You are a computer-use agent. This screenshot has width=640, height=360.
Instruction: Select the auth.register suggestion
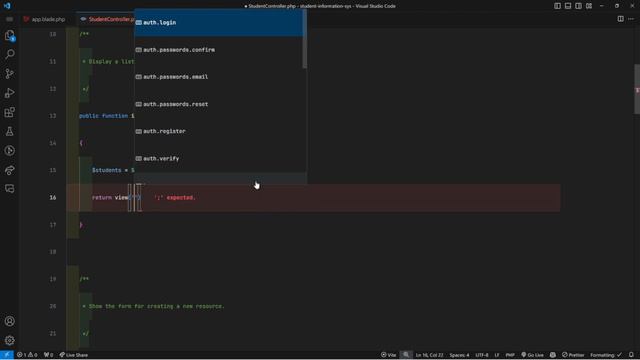219,131
